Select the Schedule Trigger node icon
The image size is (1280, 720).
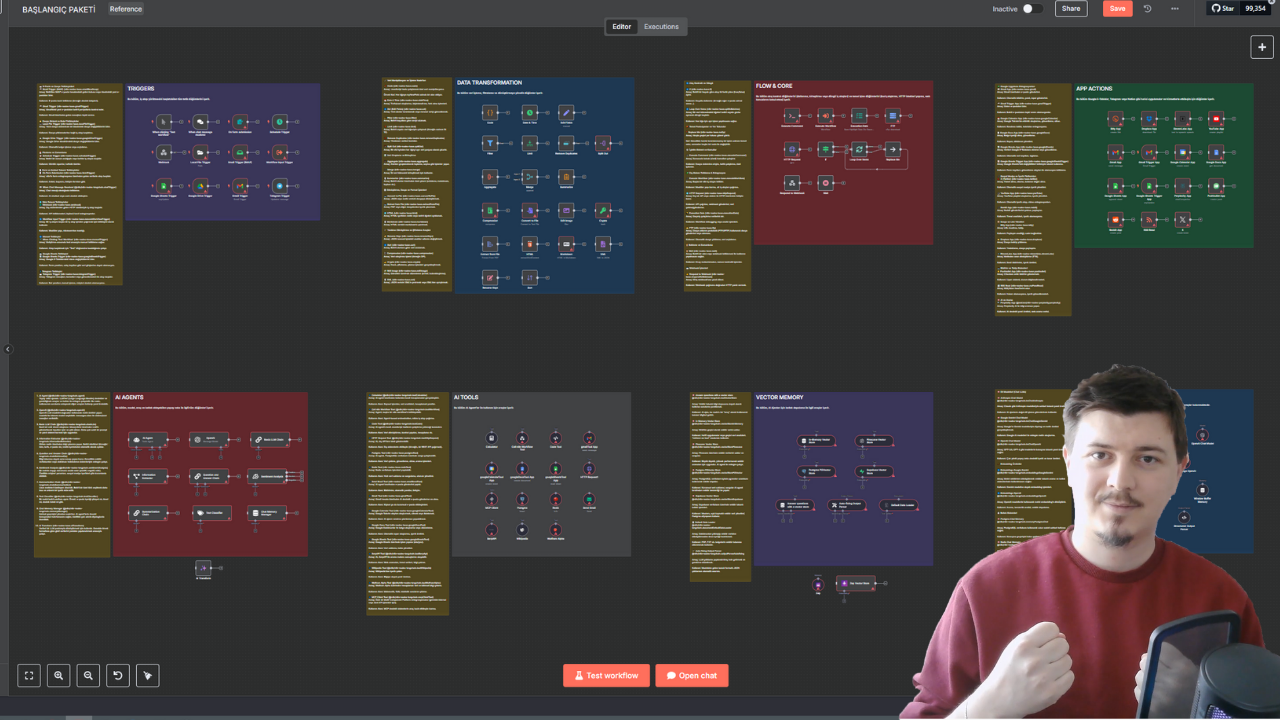[x=281, y=122]
